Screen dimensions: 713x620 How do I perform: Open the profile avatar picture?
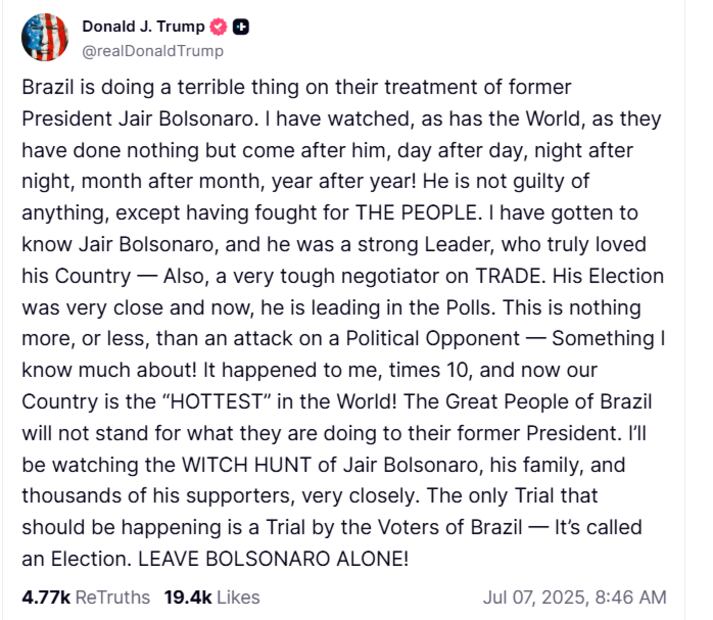(x=44, y=38)
